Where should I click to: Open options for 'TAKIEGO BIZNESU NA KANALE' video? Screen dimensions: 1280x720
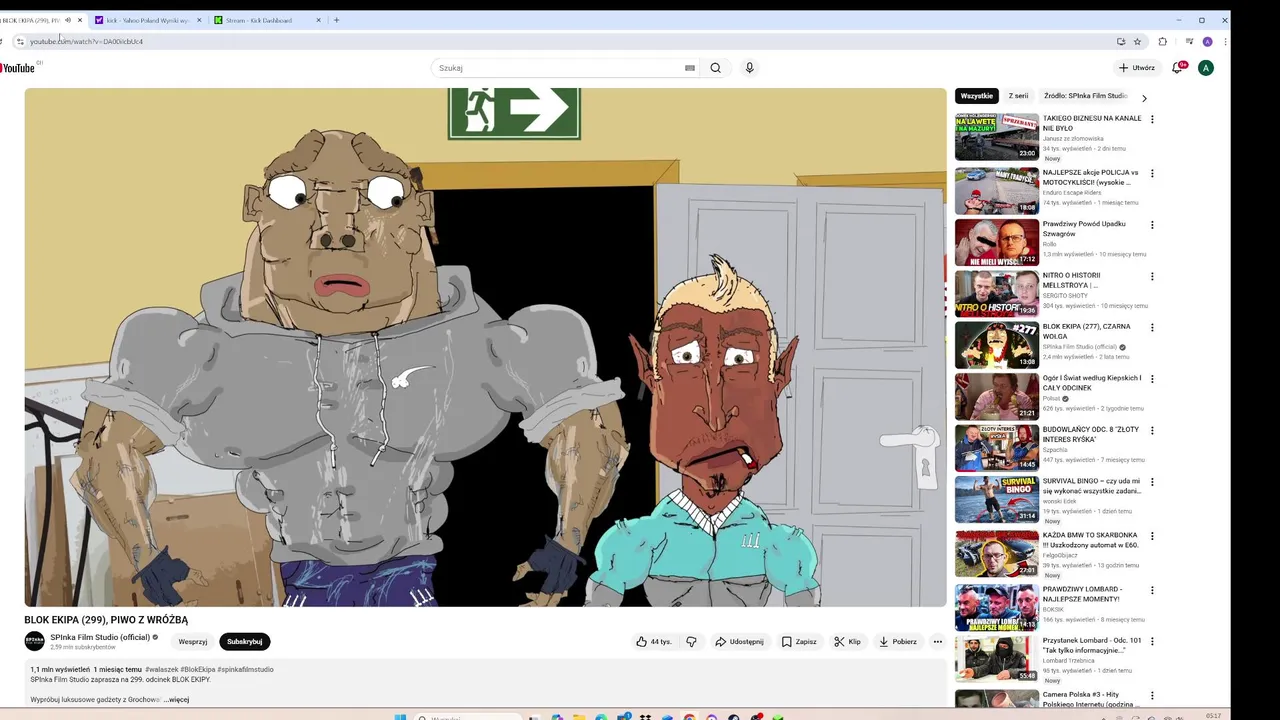1152,119
